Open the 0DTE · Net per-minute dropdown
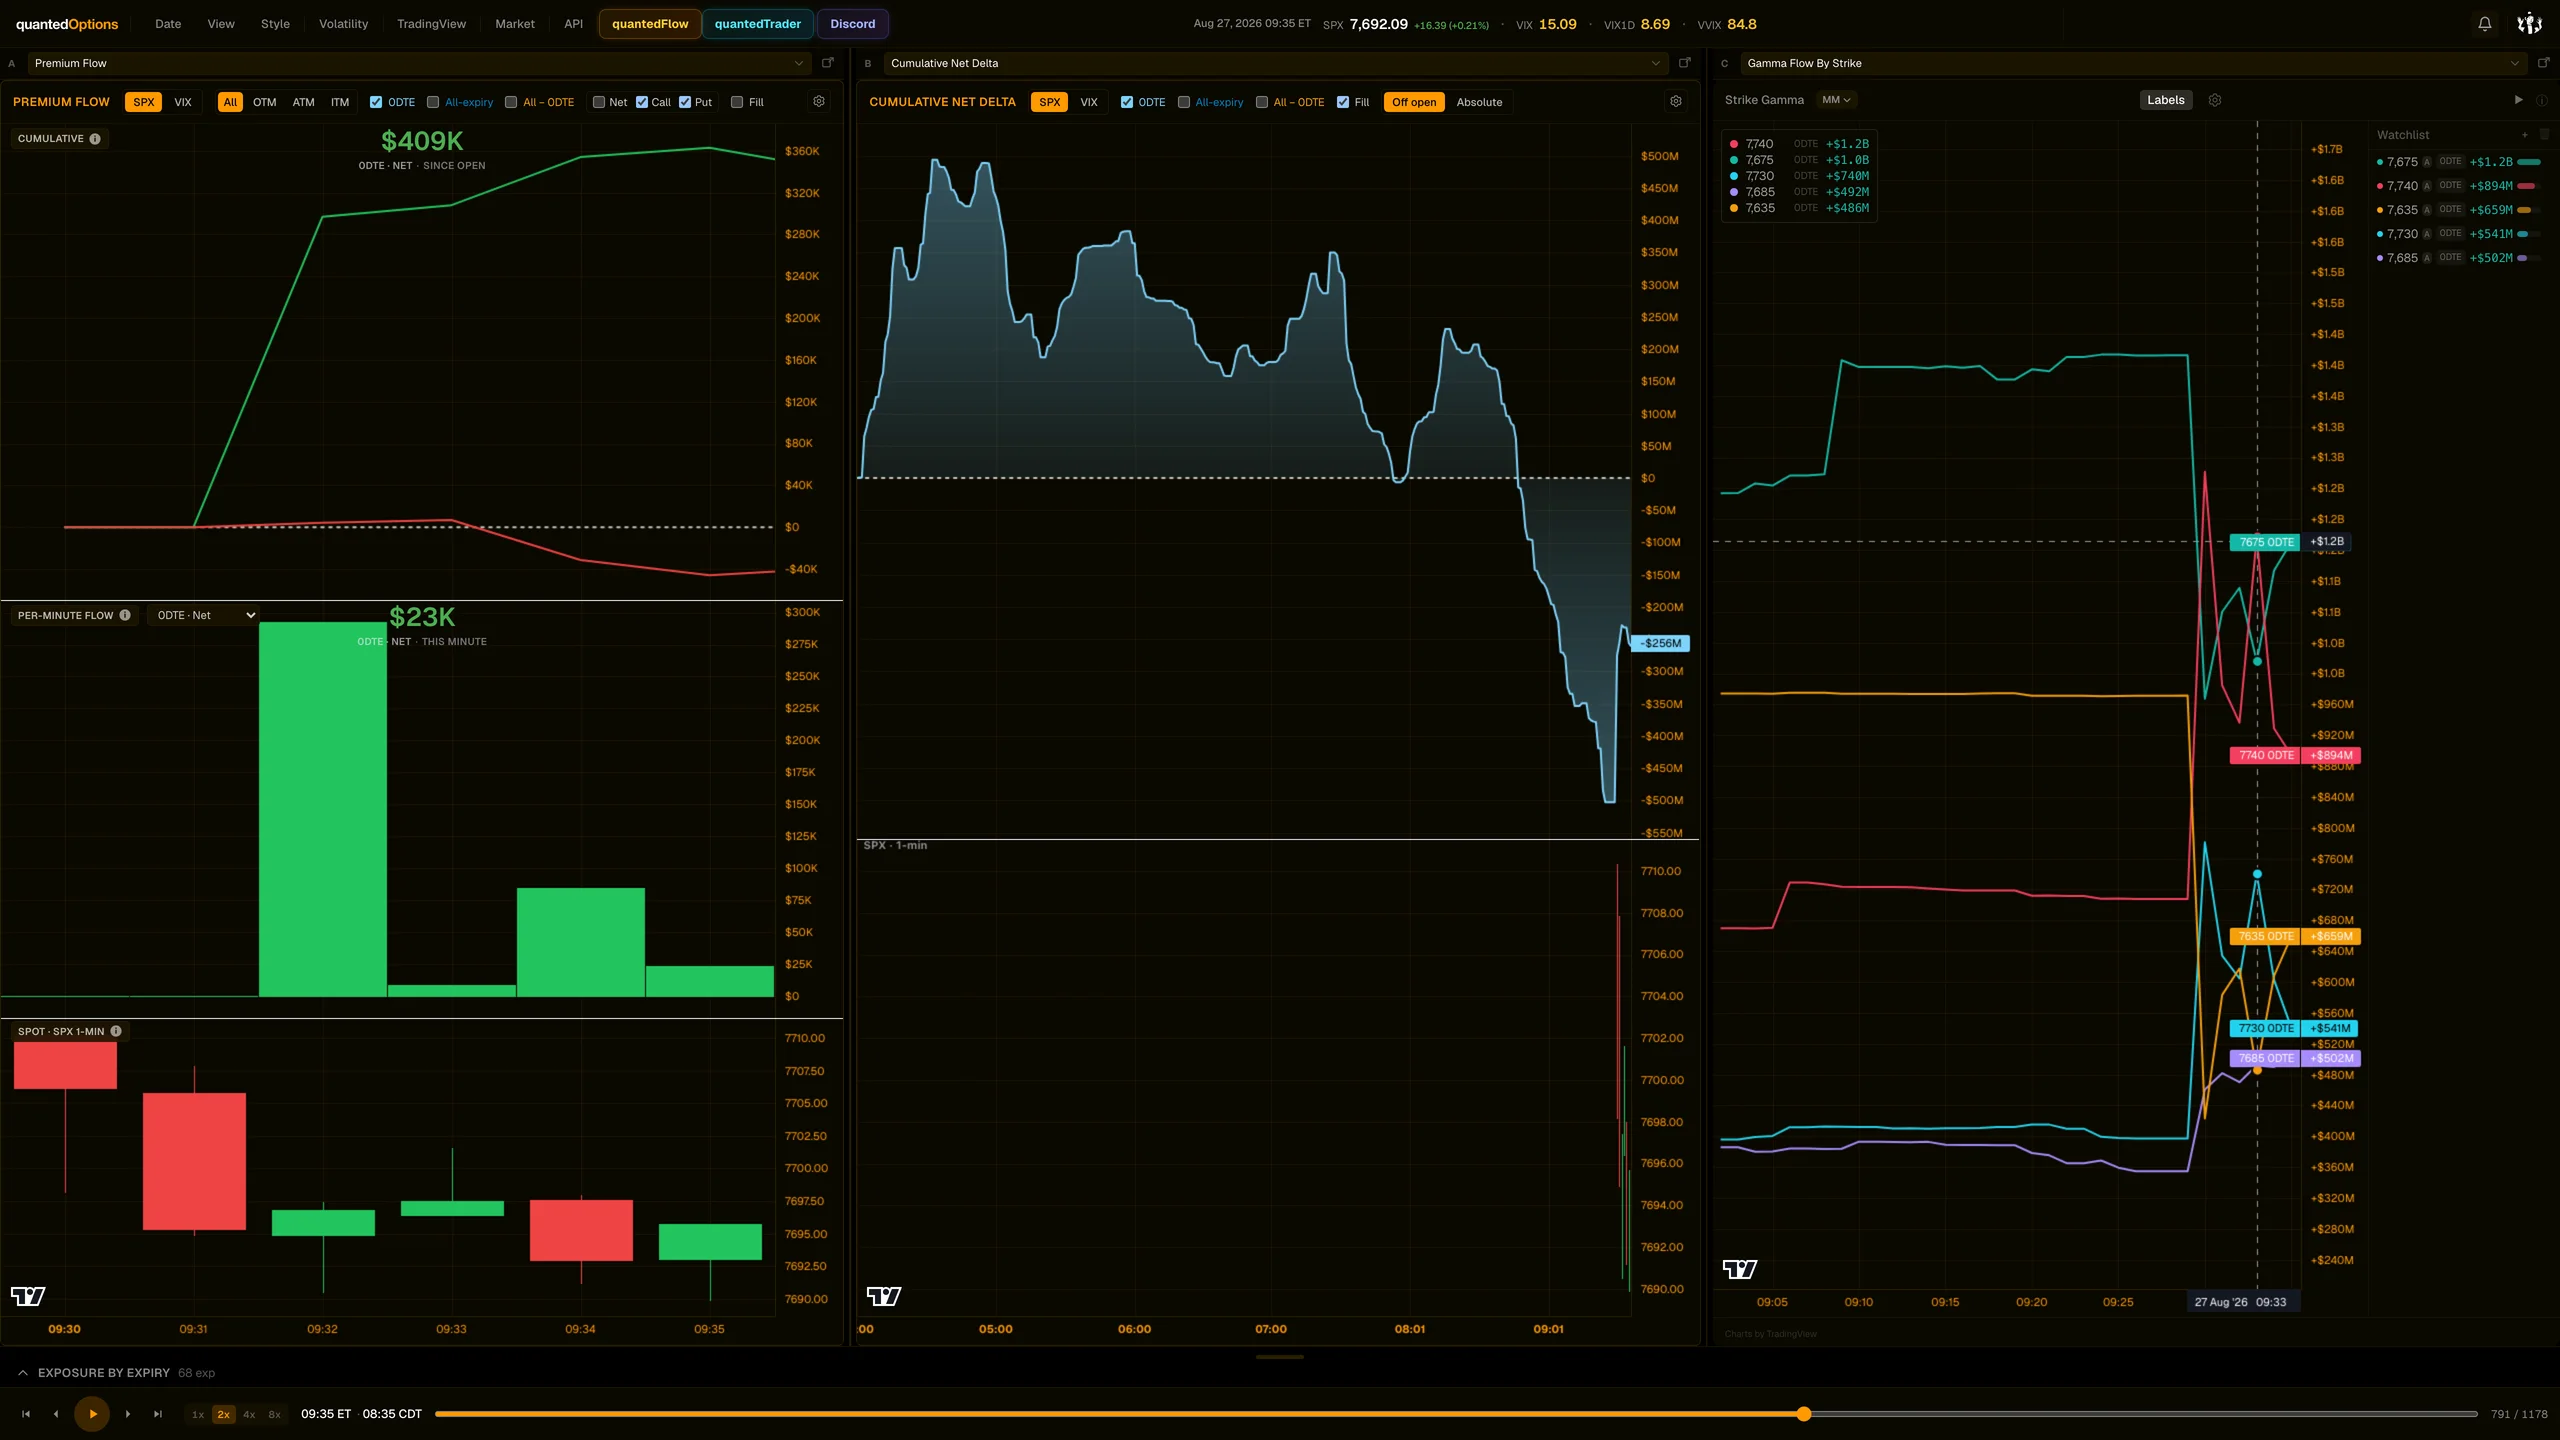This screenshot has width=2560, height=1440. (x=204, y=615)
